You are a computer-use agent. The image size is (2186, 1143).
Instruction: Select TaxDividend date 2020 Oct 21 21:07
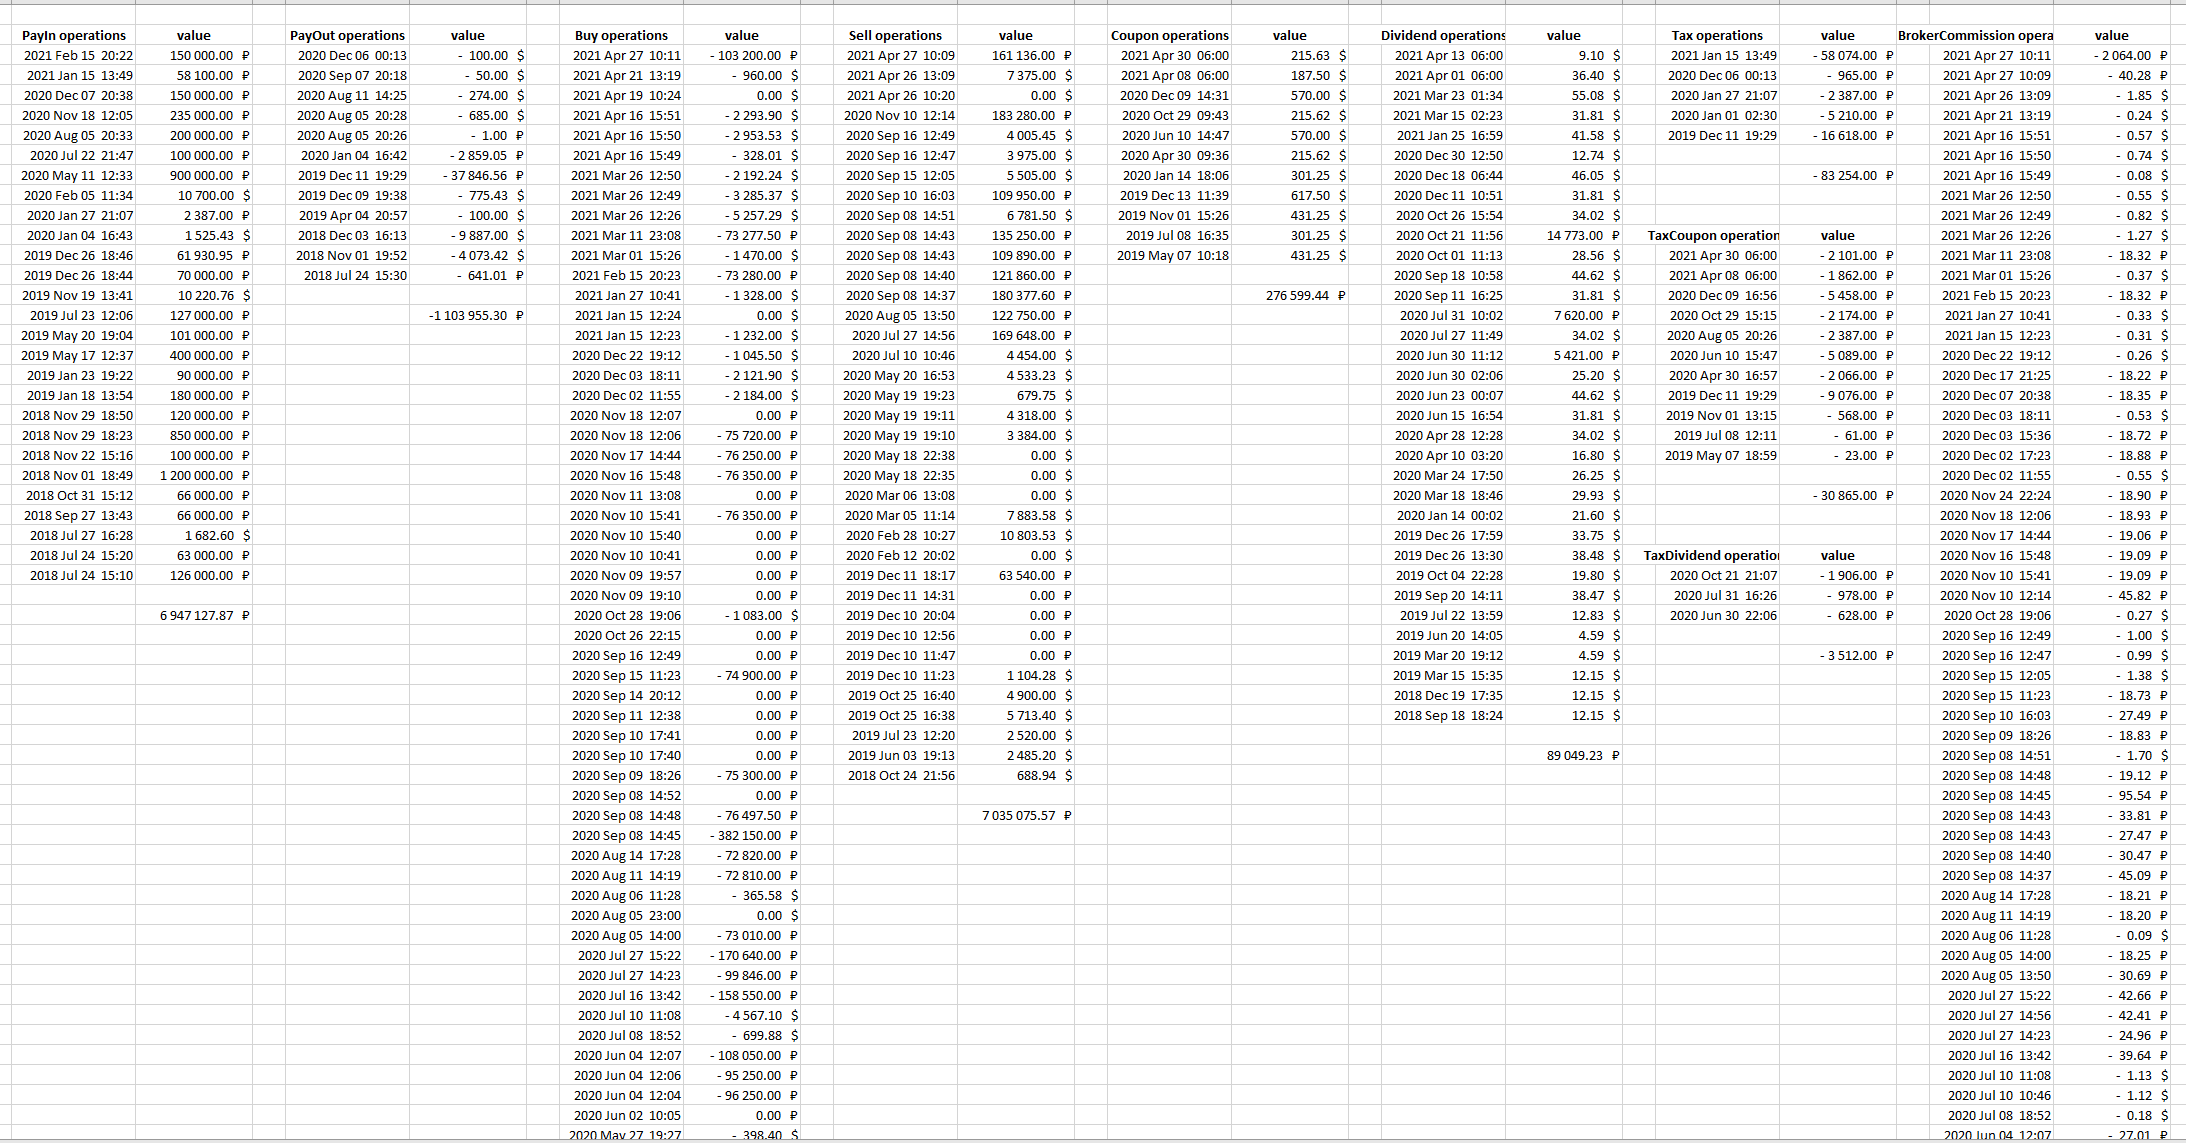coord(1717,575)
